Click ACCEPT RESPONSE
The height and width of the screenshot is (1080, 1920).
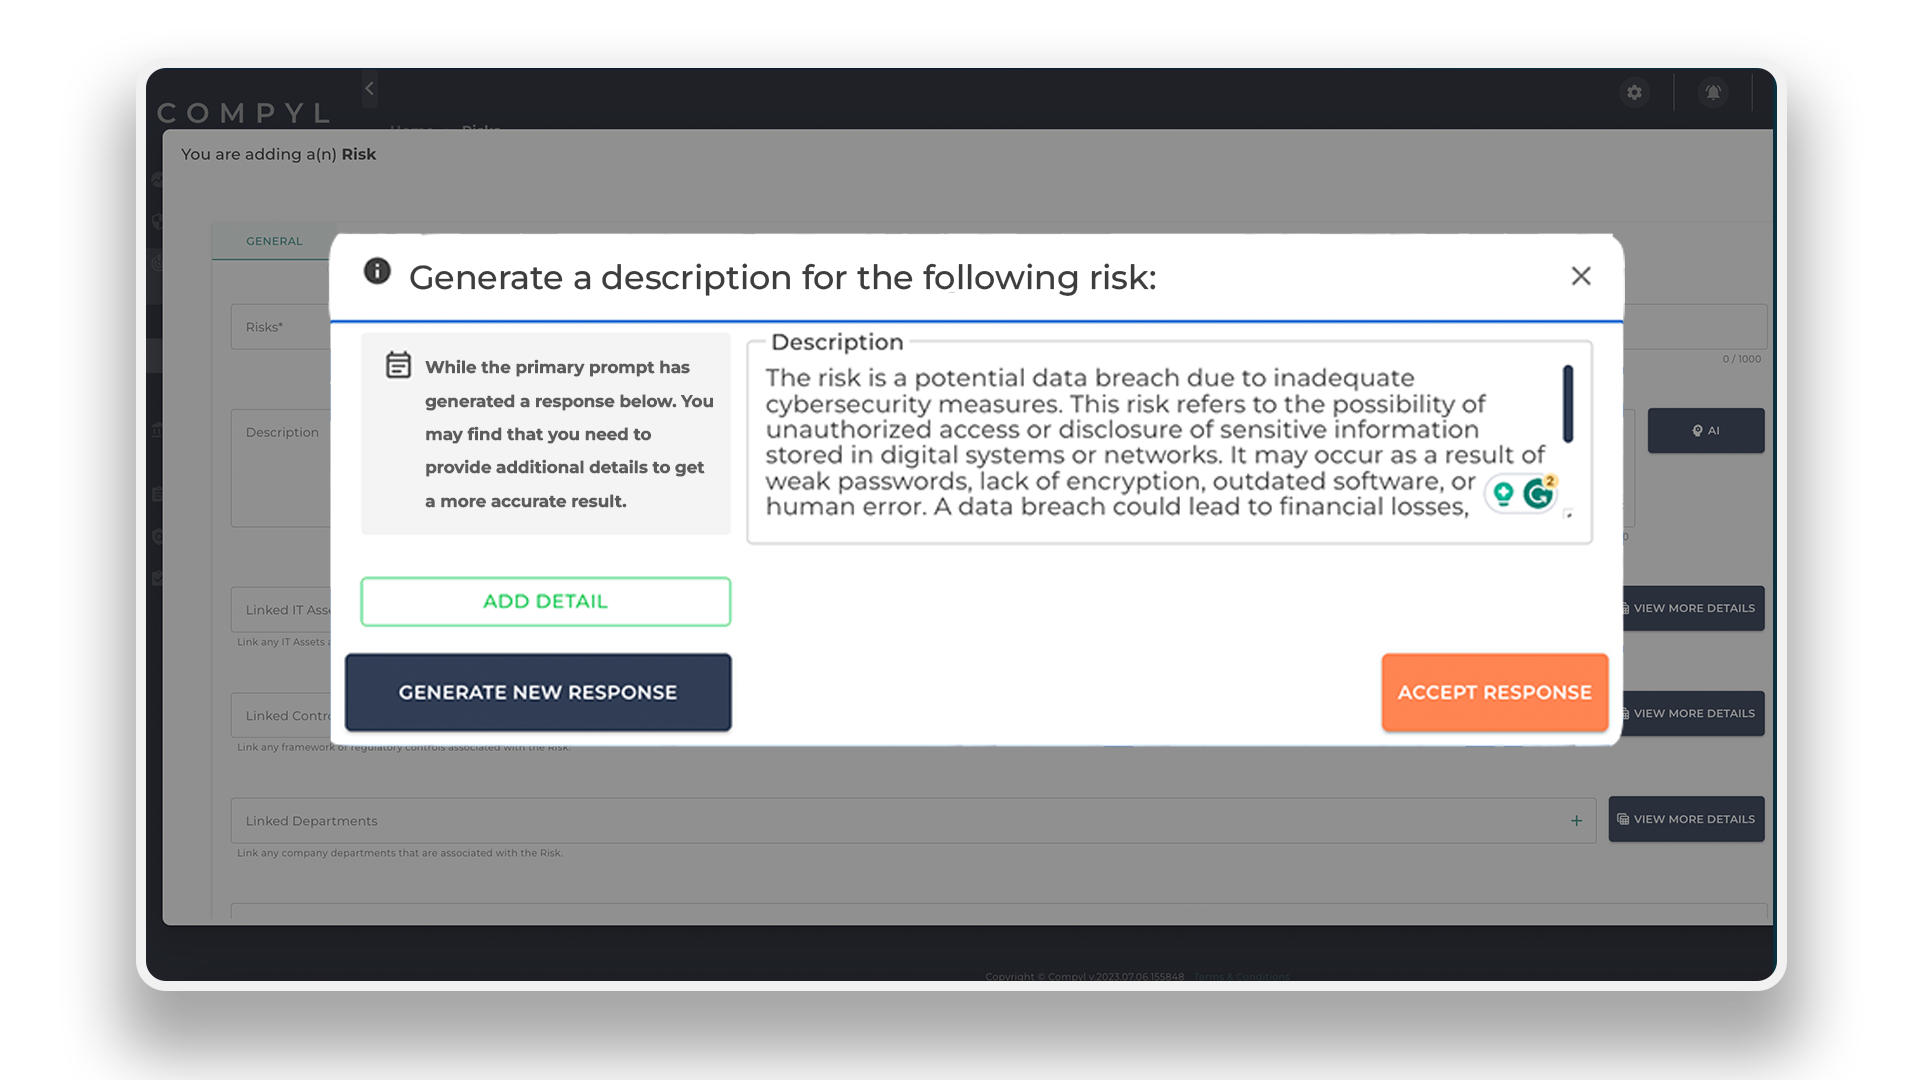tap(1494, 692)
